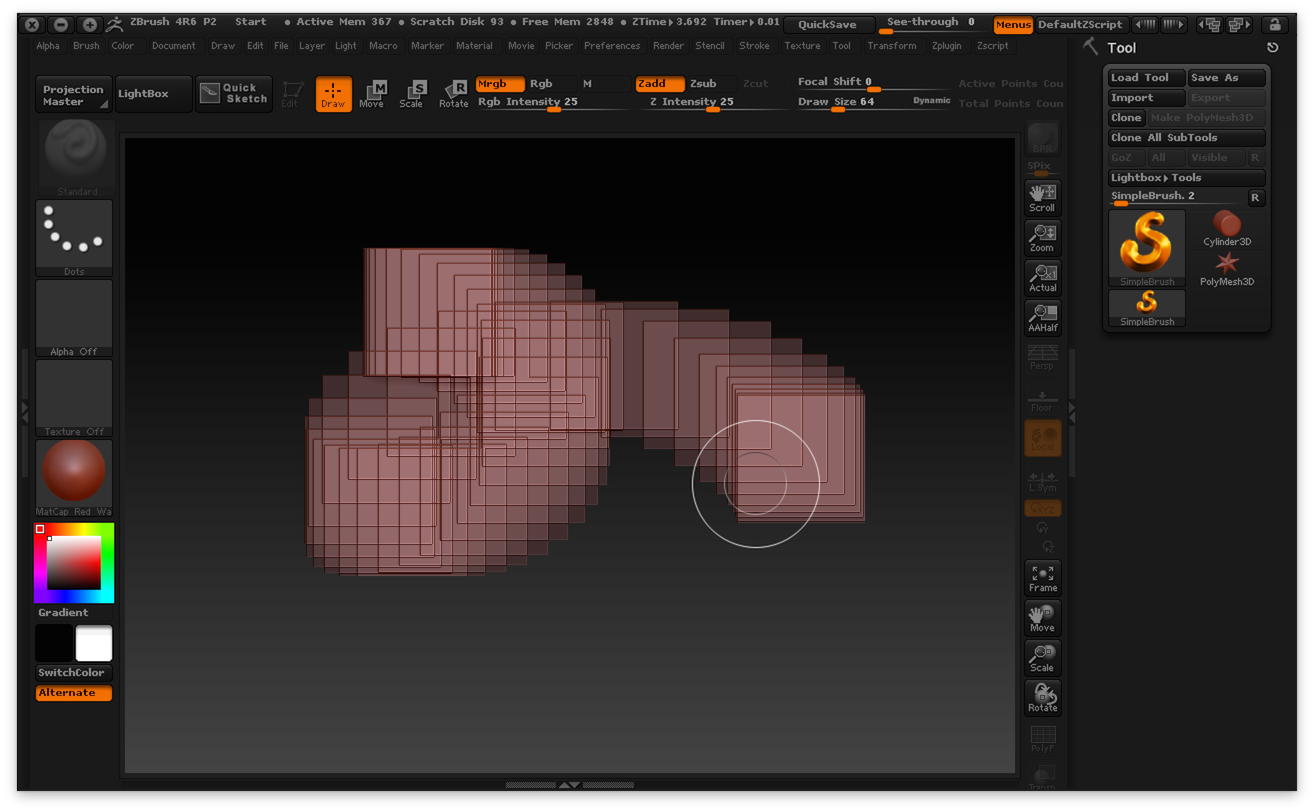Select the PolyMesh3D star tool

(1227, 268)
